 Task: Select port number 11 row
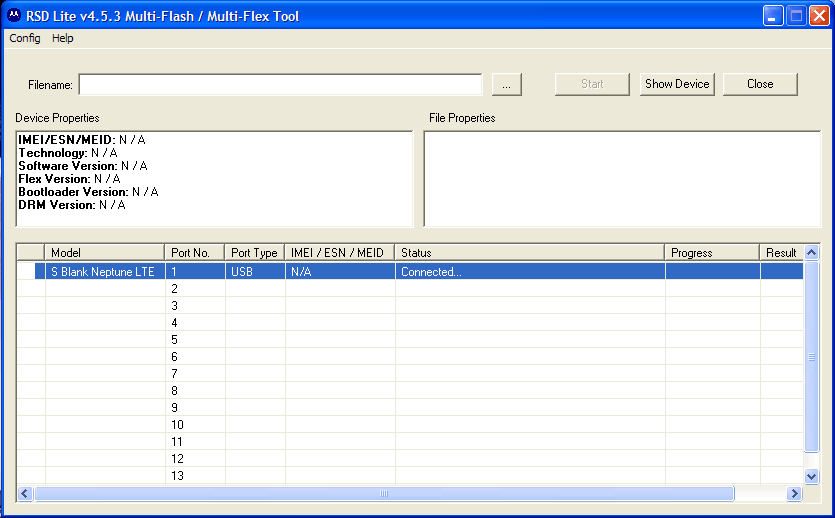[410, 442]
